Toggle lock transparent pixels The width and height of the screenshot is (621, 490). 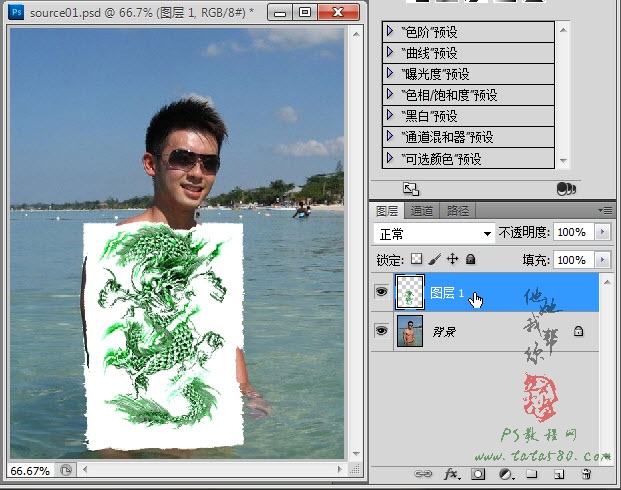click(416, 259)
